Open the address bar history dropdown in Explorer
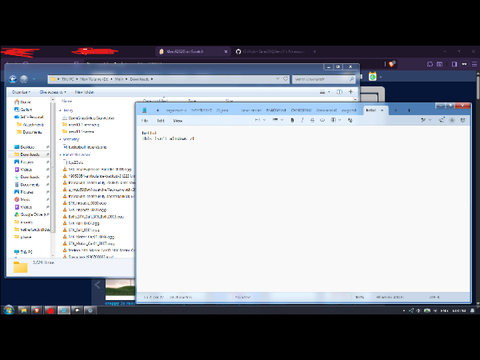Viewport: 480px width, 360px height. tap(278, 79)
